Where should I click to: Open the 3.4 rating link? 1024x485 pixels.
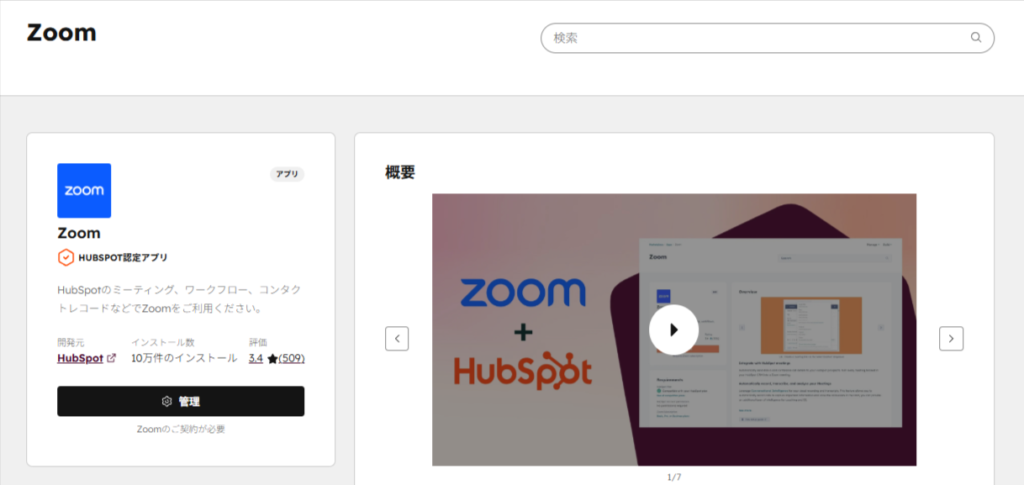(x=256, y=358)
